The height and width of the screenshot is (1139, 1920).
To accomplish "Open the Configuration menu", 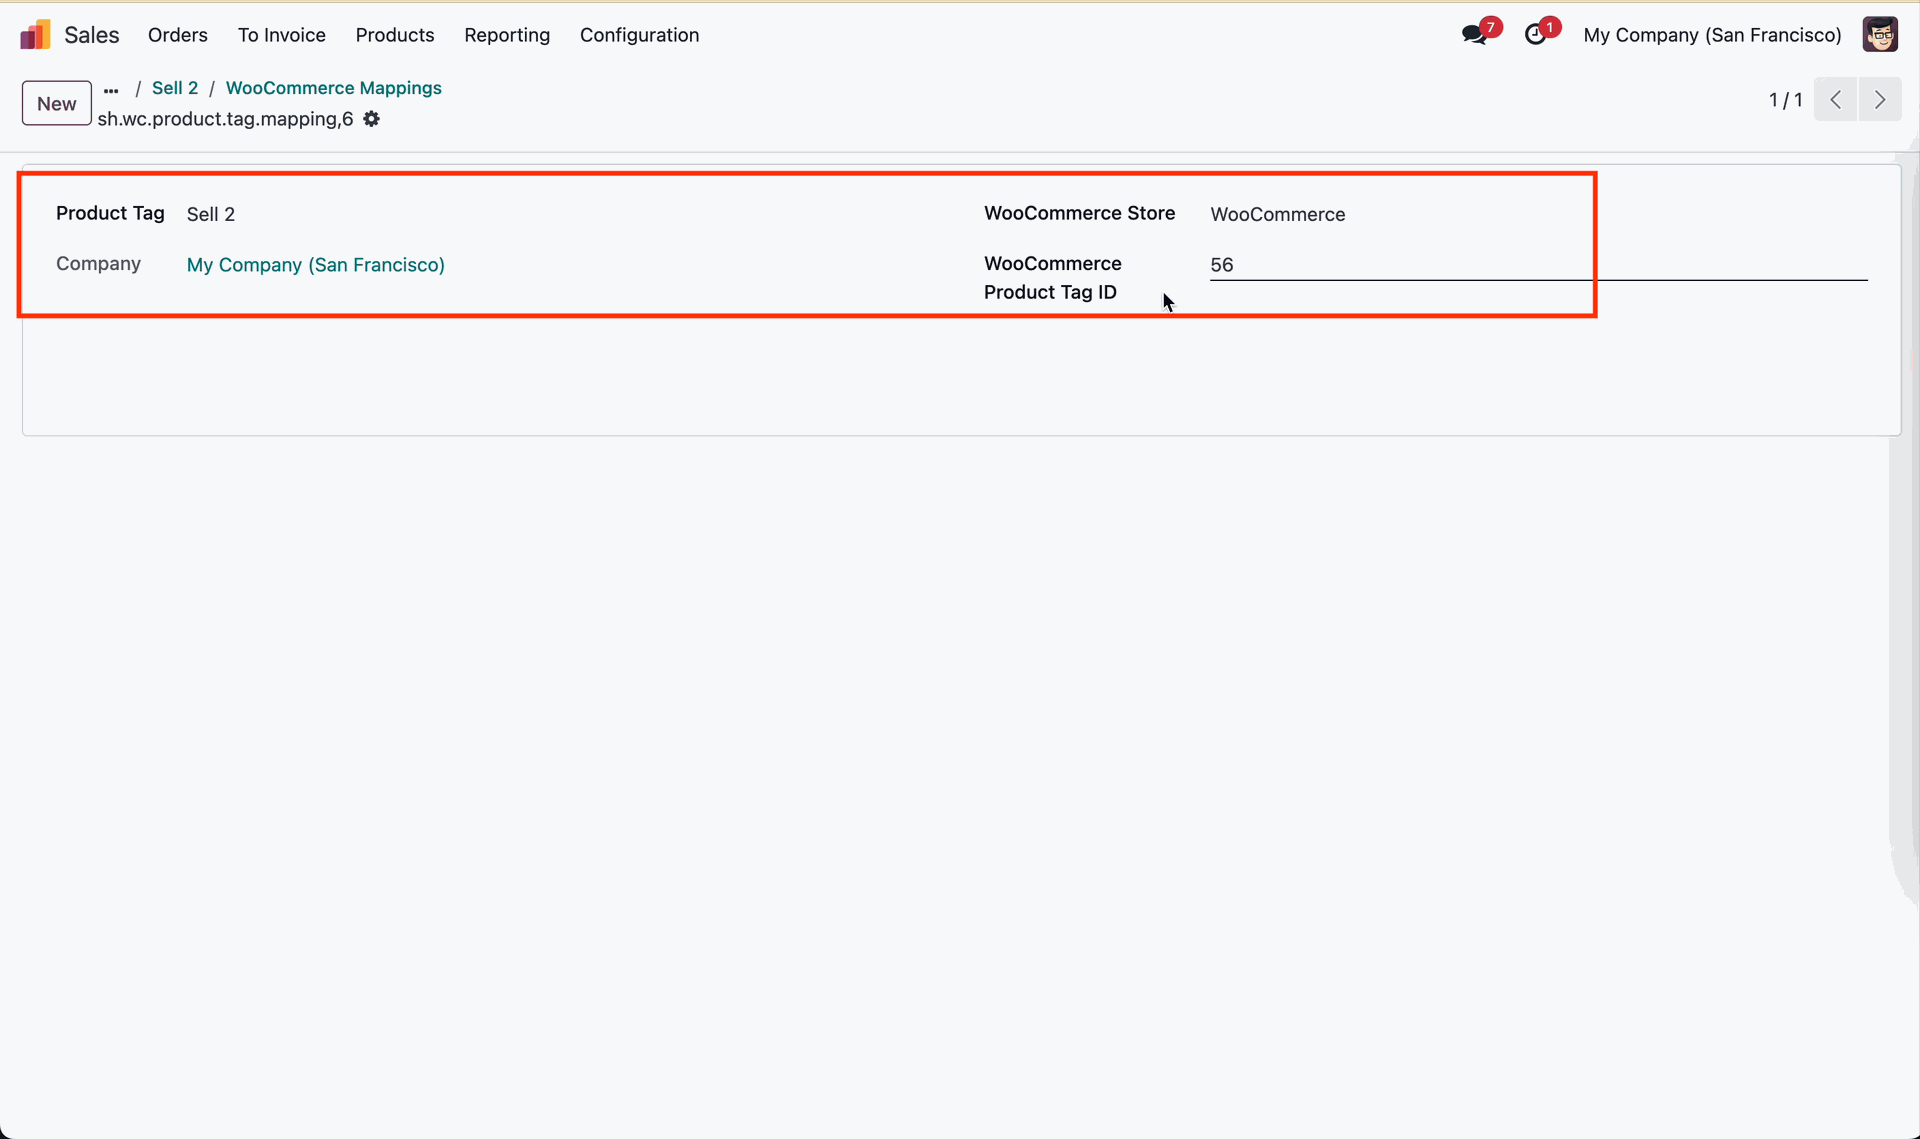I will pos(640,35).
